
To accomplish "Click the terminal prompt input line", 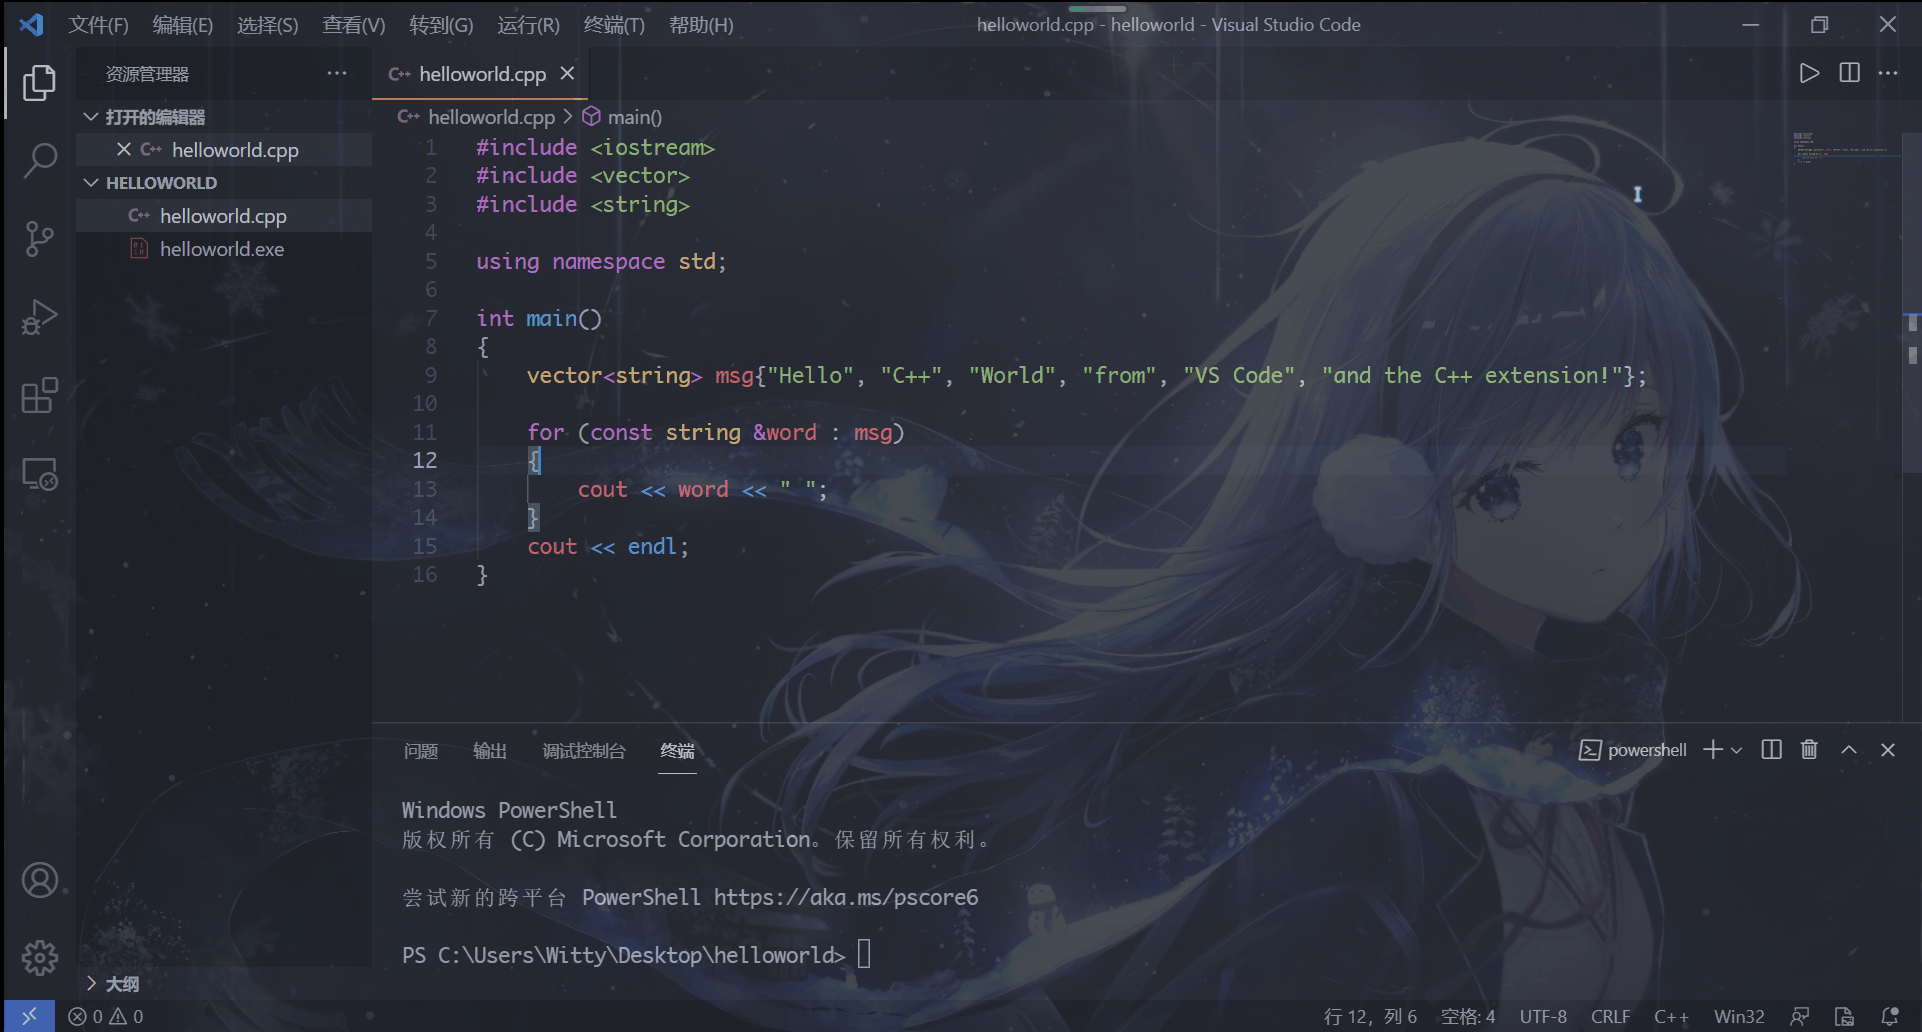I will click(x=636, y=955).
